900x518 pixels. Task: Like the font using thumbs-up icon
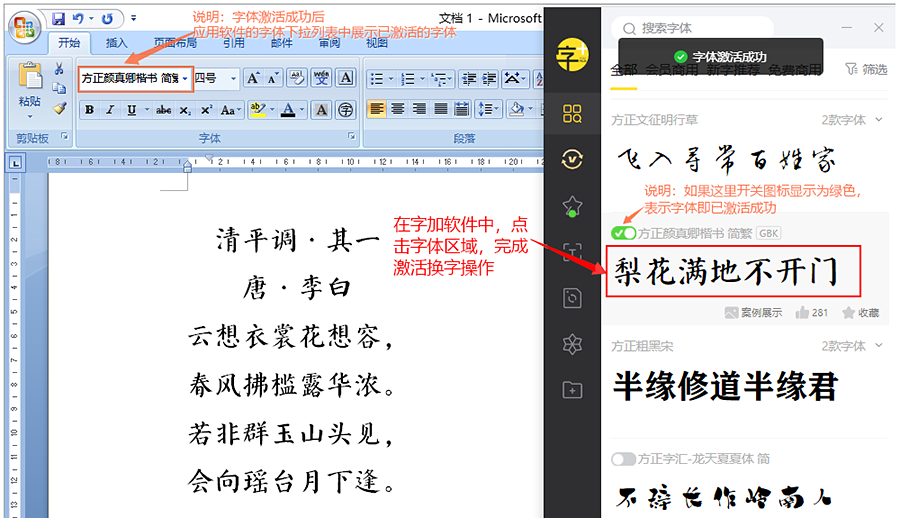coord(802,313)
